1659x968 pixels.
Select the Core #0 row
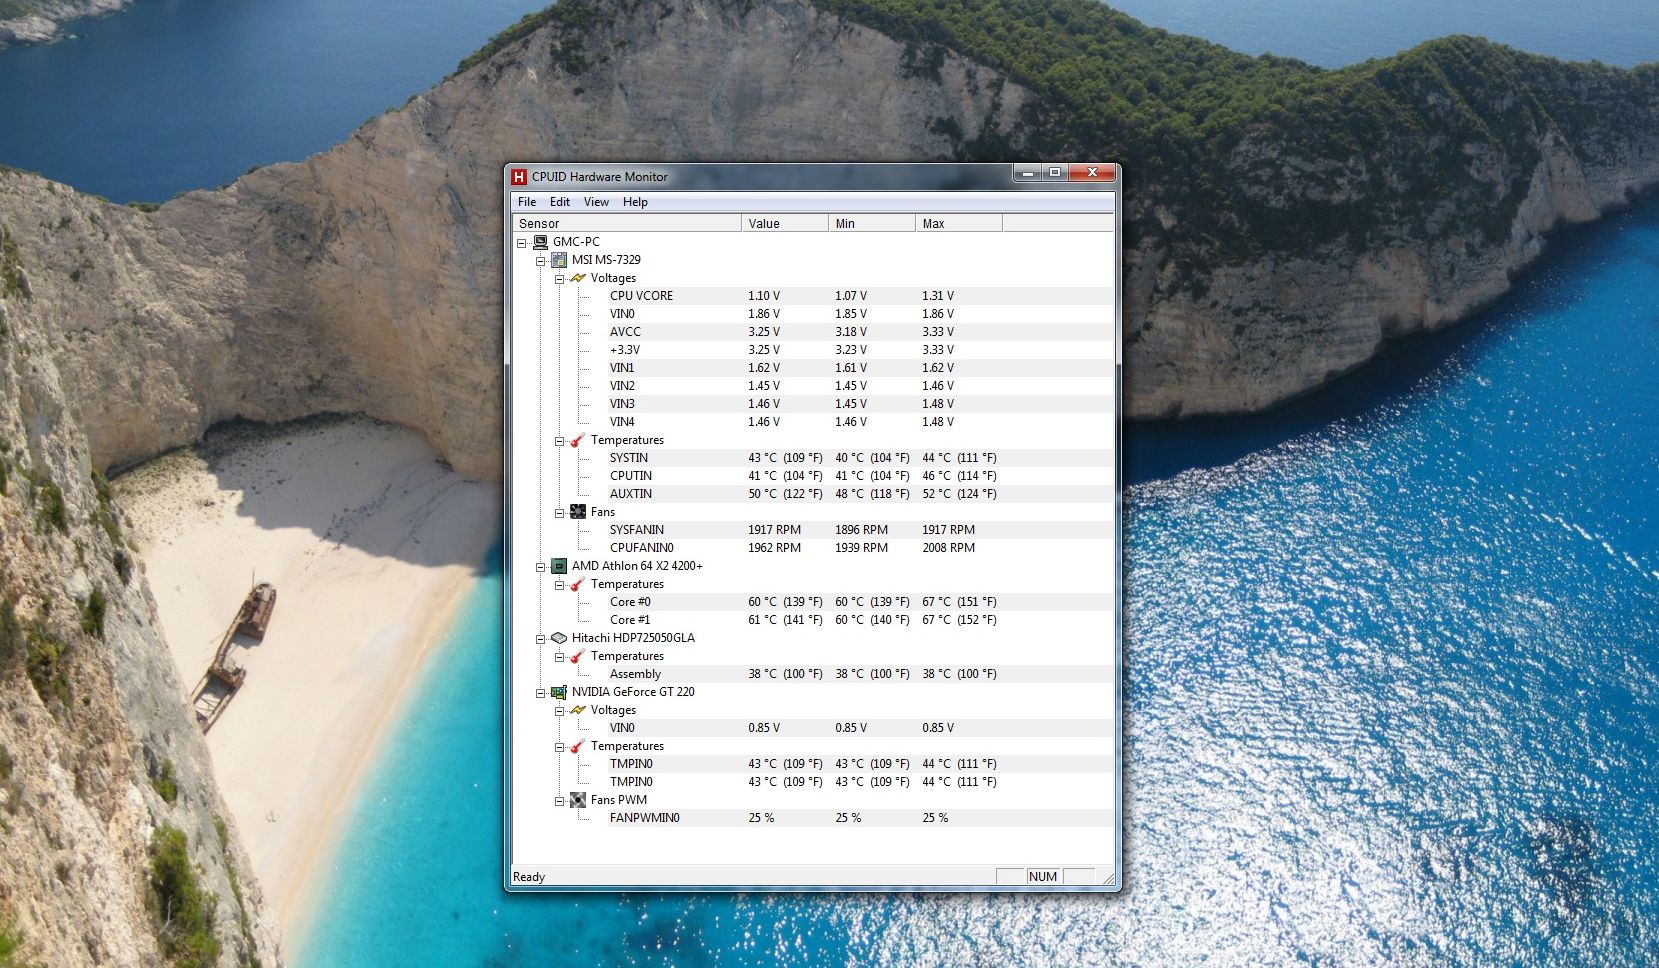click(x=860, y=602)
